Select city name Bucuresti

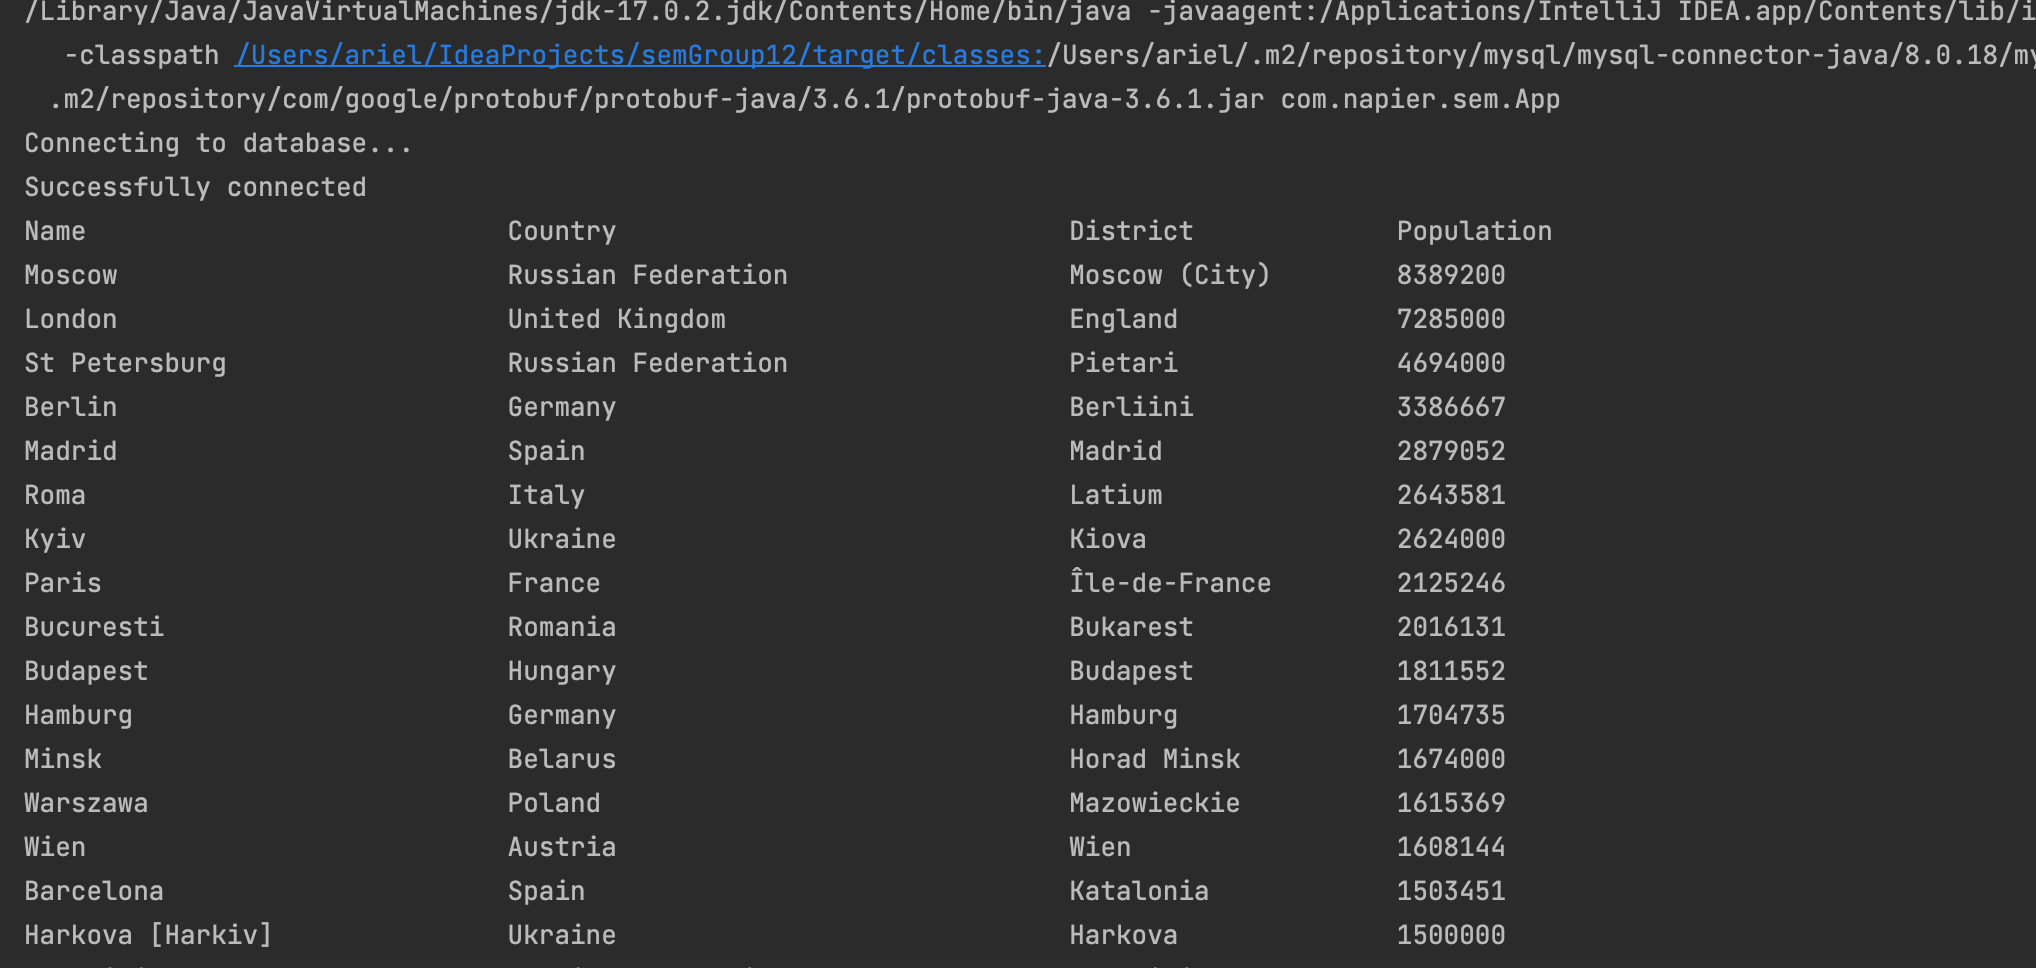(x=94, y=627)
